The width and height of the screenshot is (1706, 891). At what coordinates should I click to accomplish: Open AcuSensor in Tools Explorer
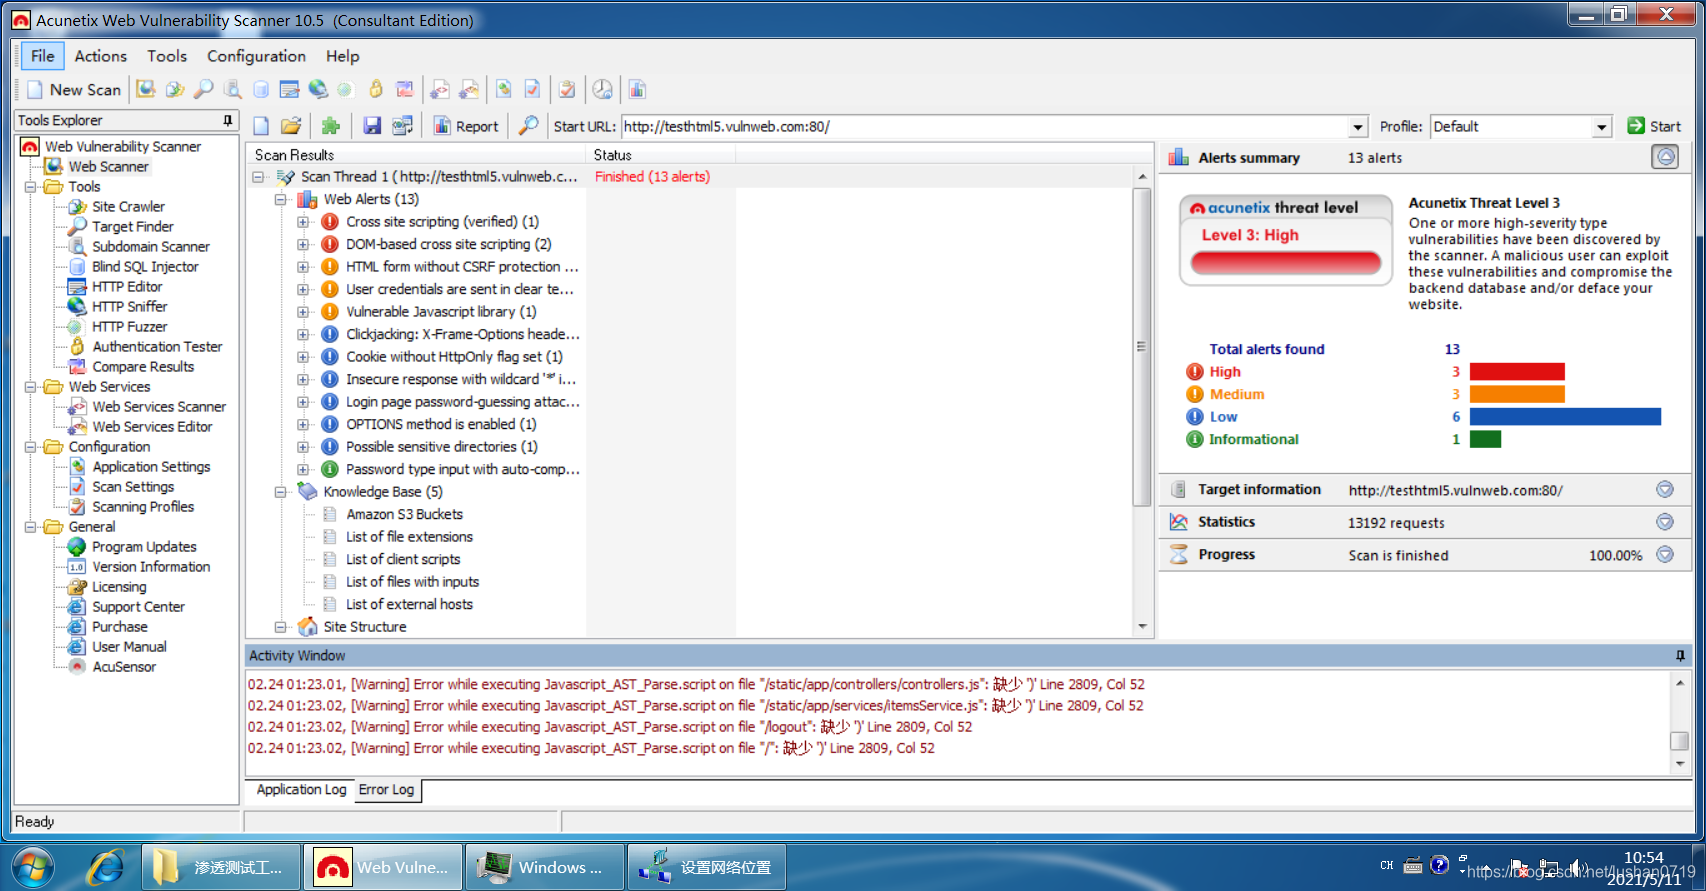[124, 667]
